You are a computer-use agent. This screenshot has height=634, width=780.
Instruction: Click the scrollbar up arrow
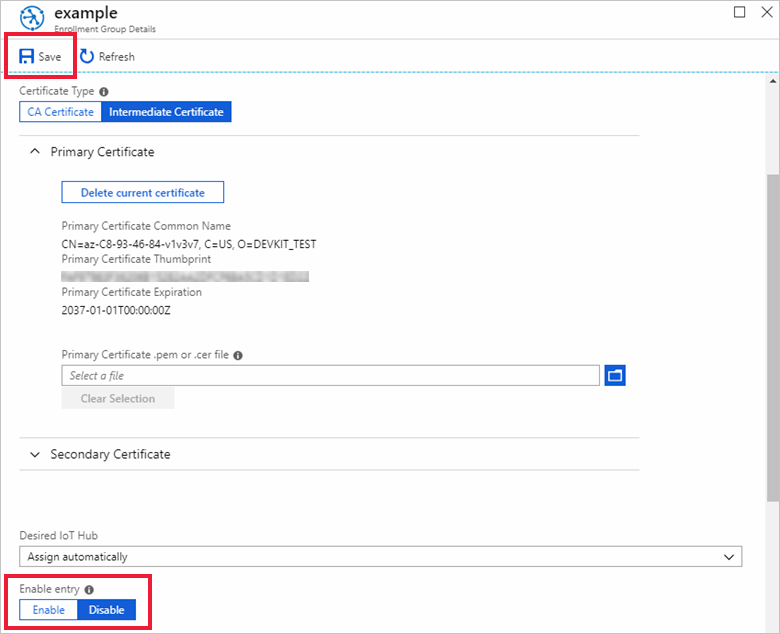(773, 81)
